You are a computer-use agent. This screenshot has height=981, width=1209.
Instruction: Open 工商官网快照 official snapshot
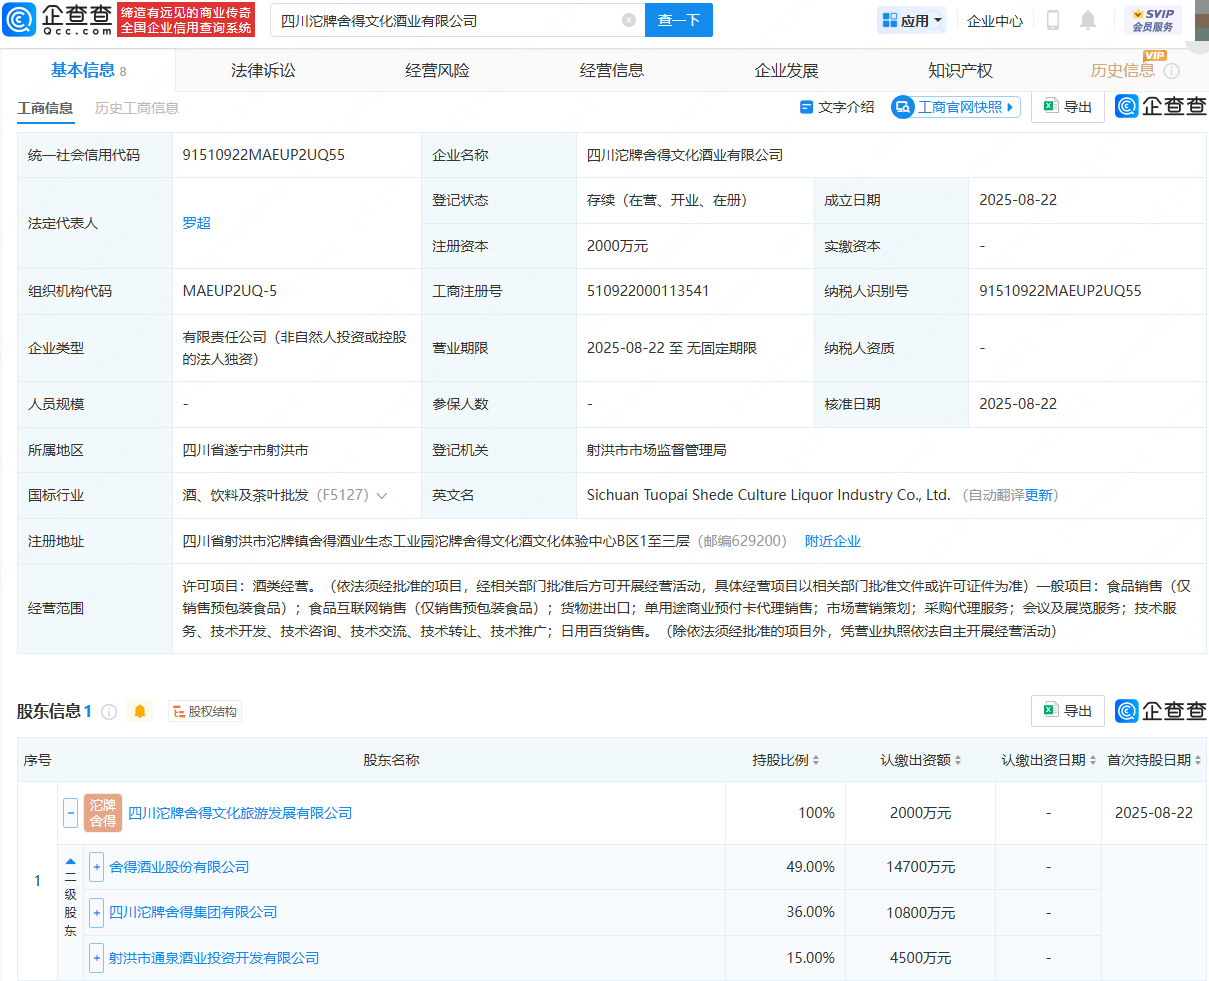click(x=955, y=106)
